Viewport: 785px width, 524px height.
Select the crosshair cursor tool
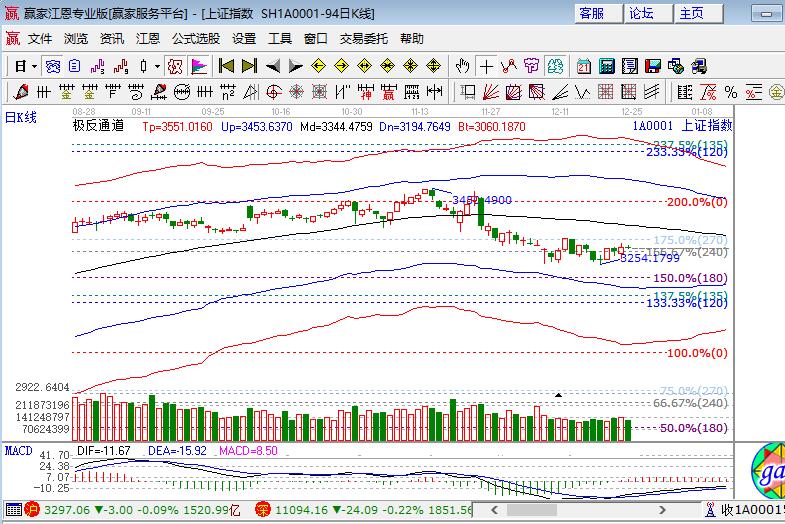click(x=486, y=66)
